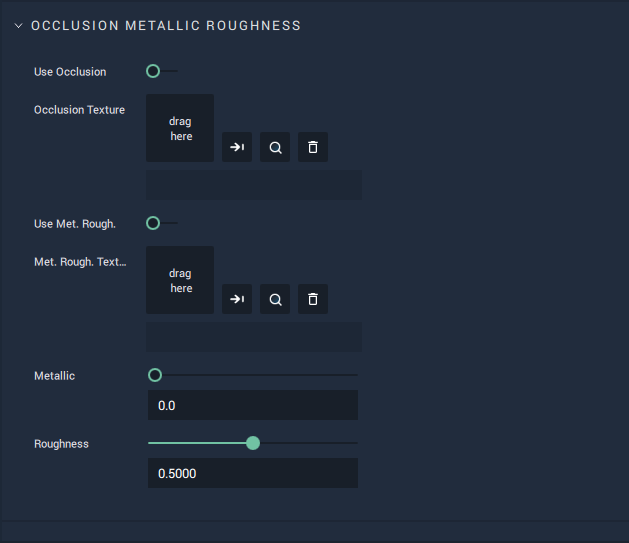Viewport: 629px width, 543px height.
Task: Remove Met. Rough. Texture with trash icon
Action: (313, 299)
